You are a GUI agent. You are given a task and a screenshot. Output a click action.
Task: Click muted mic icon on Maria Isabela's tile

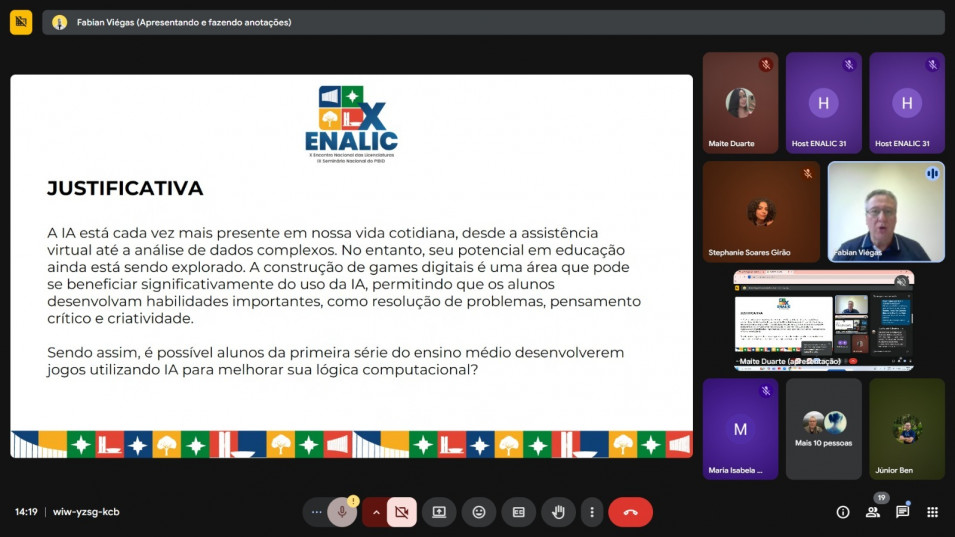766,391
